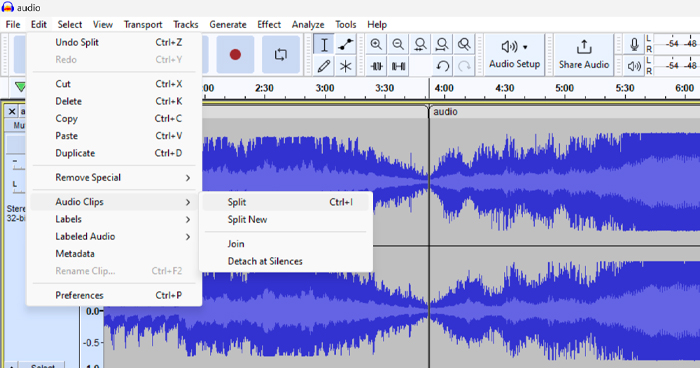Click the Undo arrow icon
Viewport: 700px width, 368px height.
(442, 67)
